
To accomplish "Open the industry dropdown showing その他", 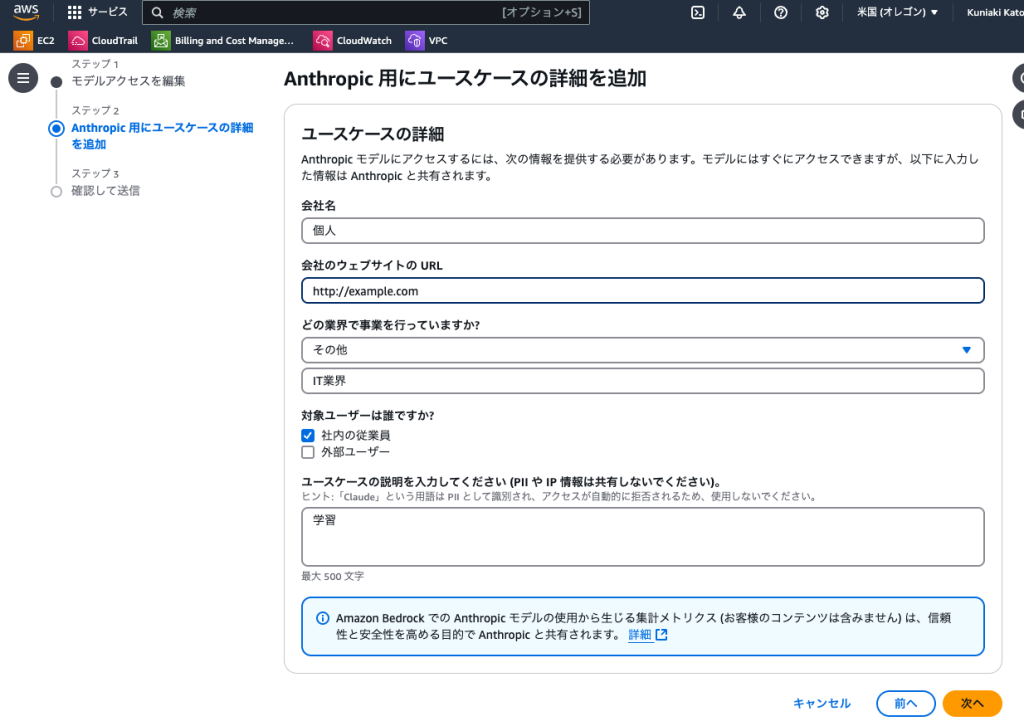I will coord(643,350).
